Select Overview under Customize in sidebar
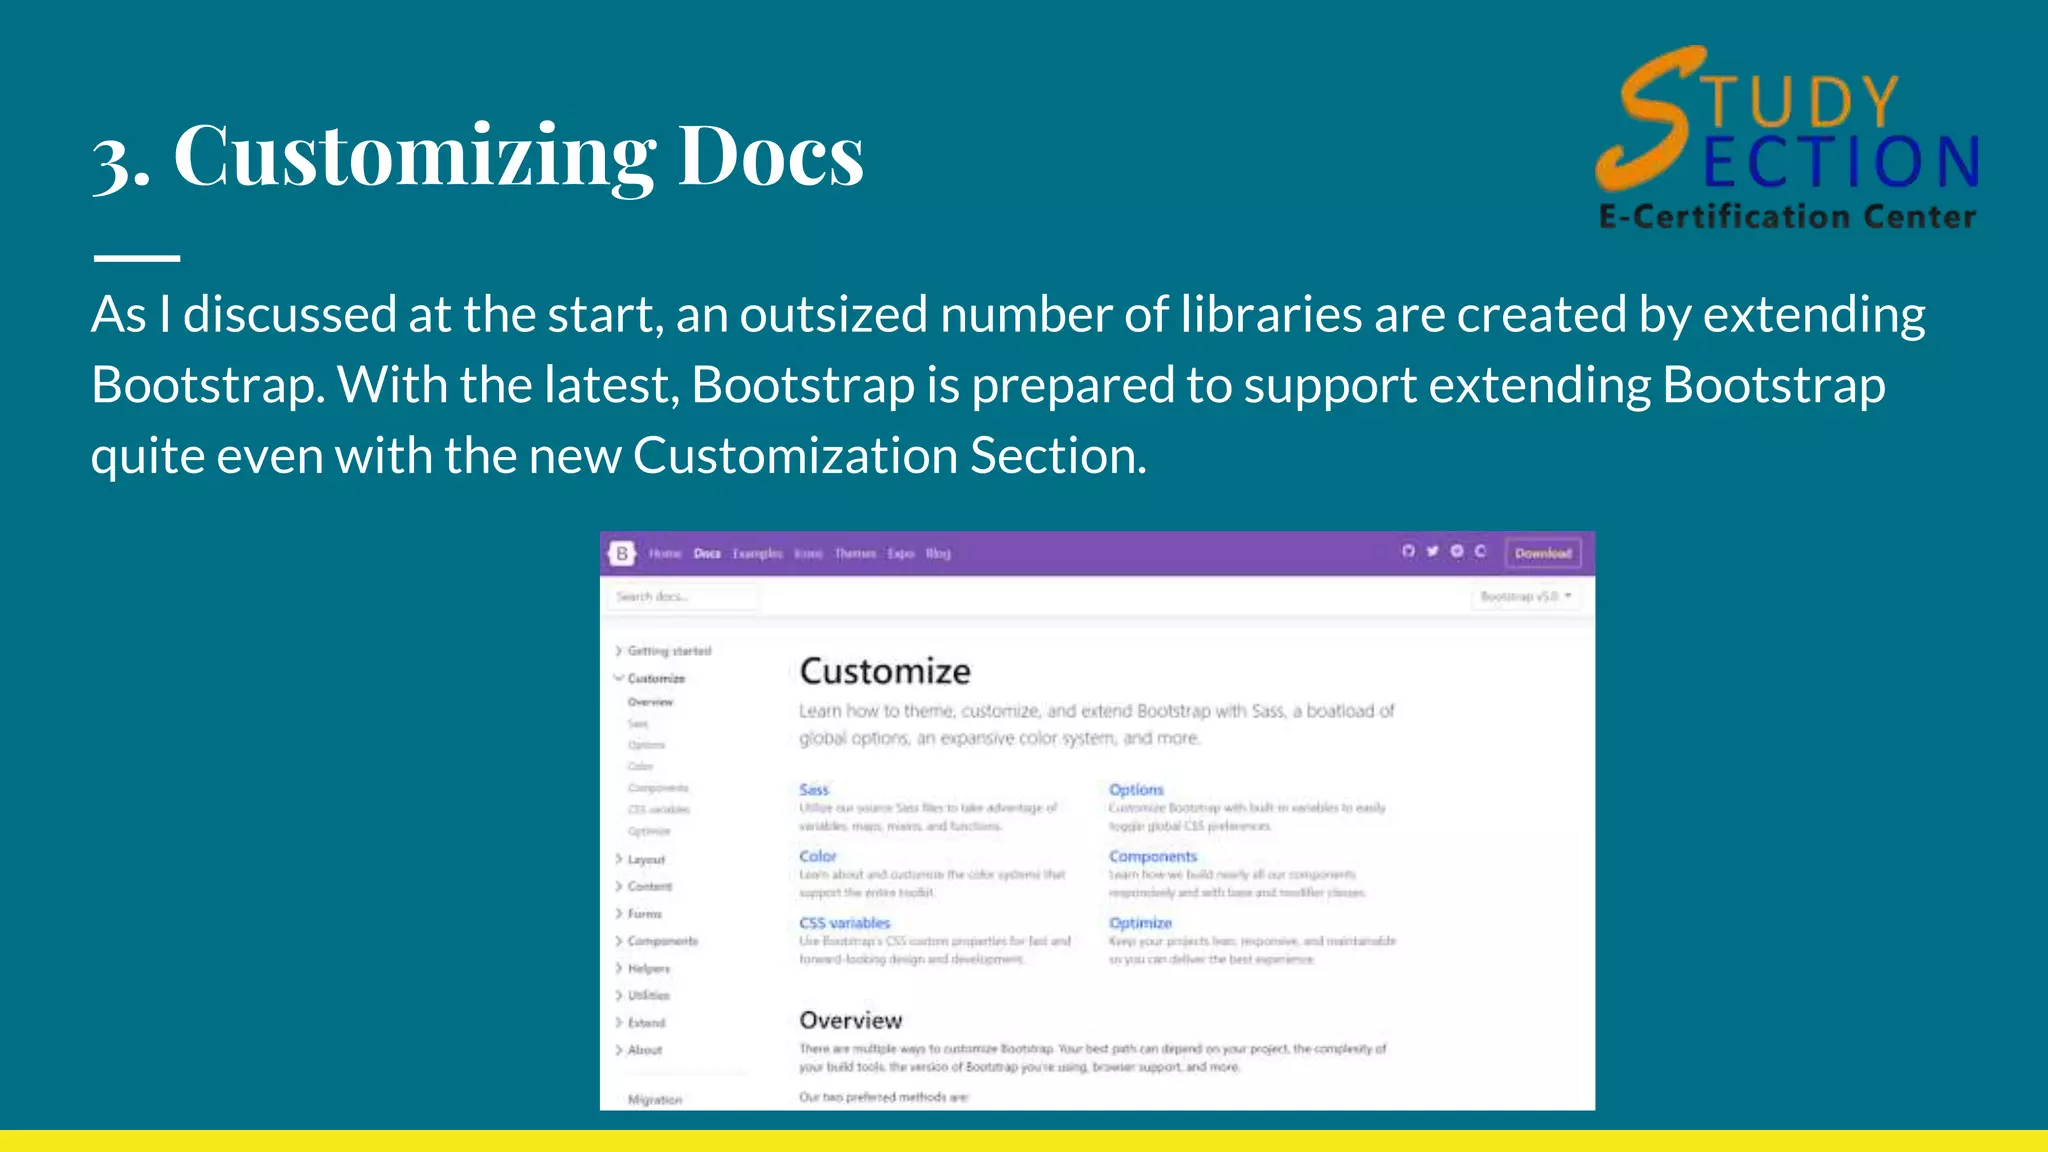This screenshot has height=1152, width=2048. [650, 702]
